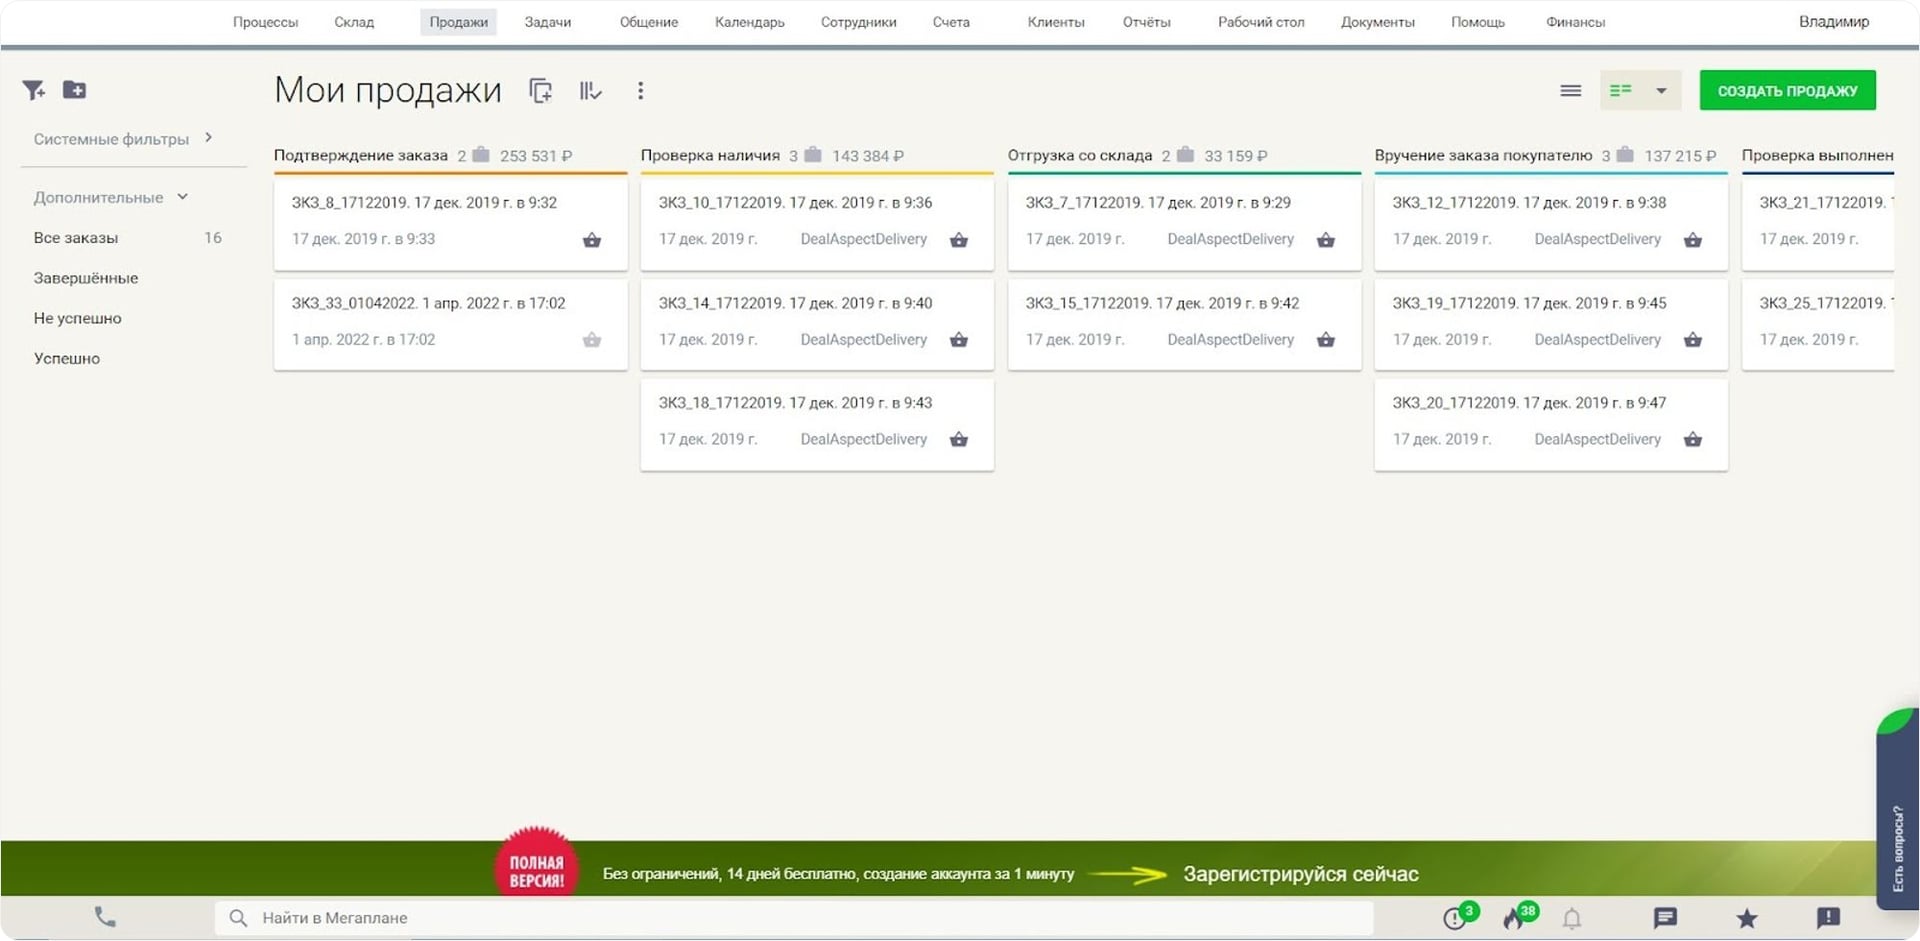
Task: Switch to kanban board view
Action: (1621, 91)
